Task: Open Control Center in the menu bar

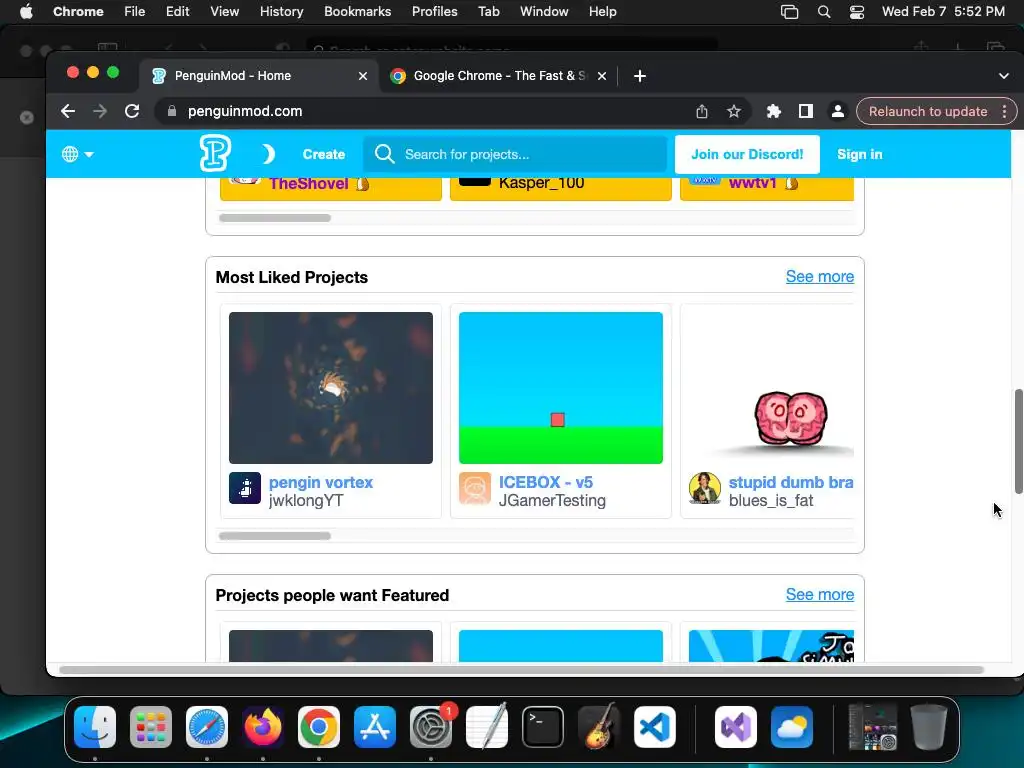Action: (857, 12)
